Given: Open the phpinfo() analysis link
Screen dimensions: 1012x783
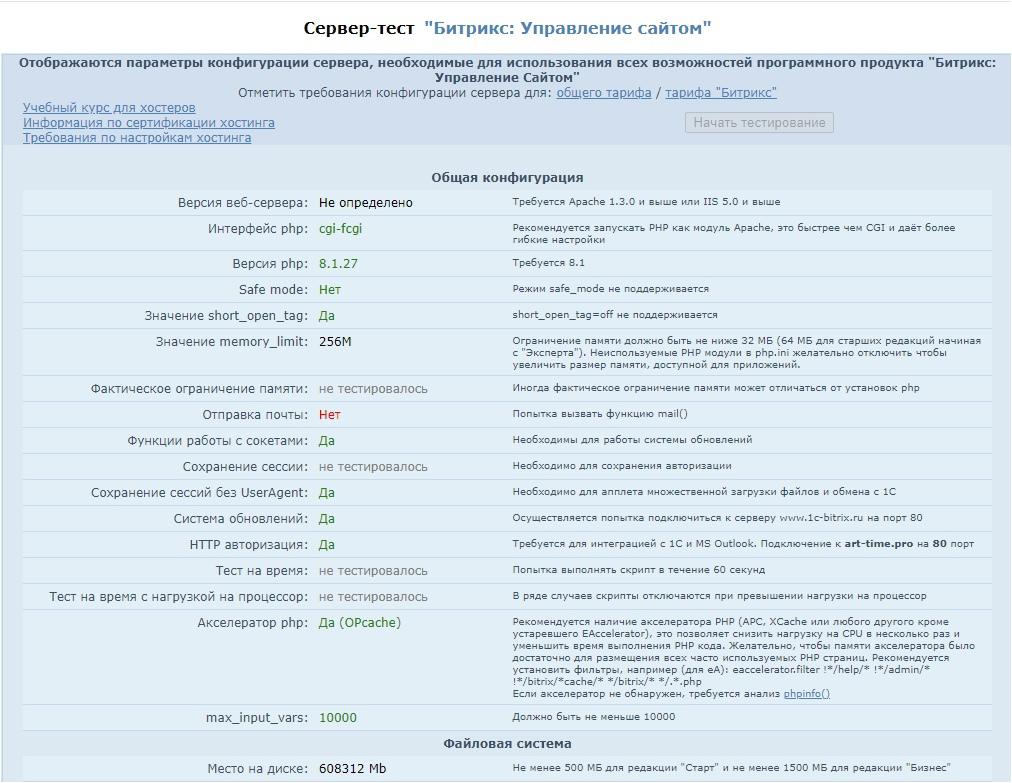Looking at the screenshot, I should point(806,693).
